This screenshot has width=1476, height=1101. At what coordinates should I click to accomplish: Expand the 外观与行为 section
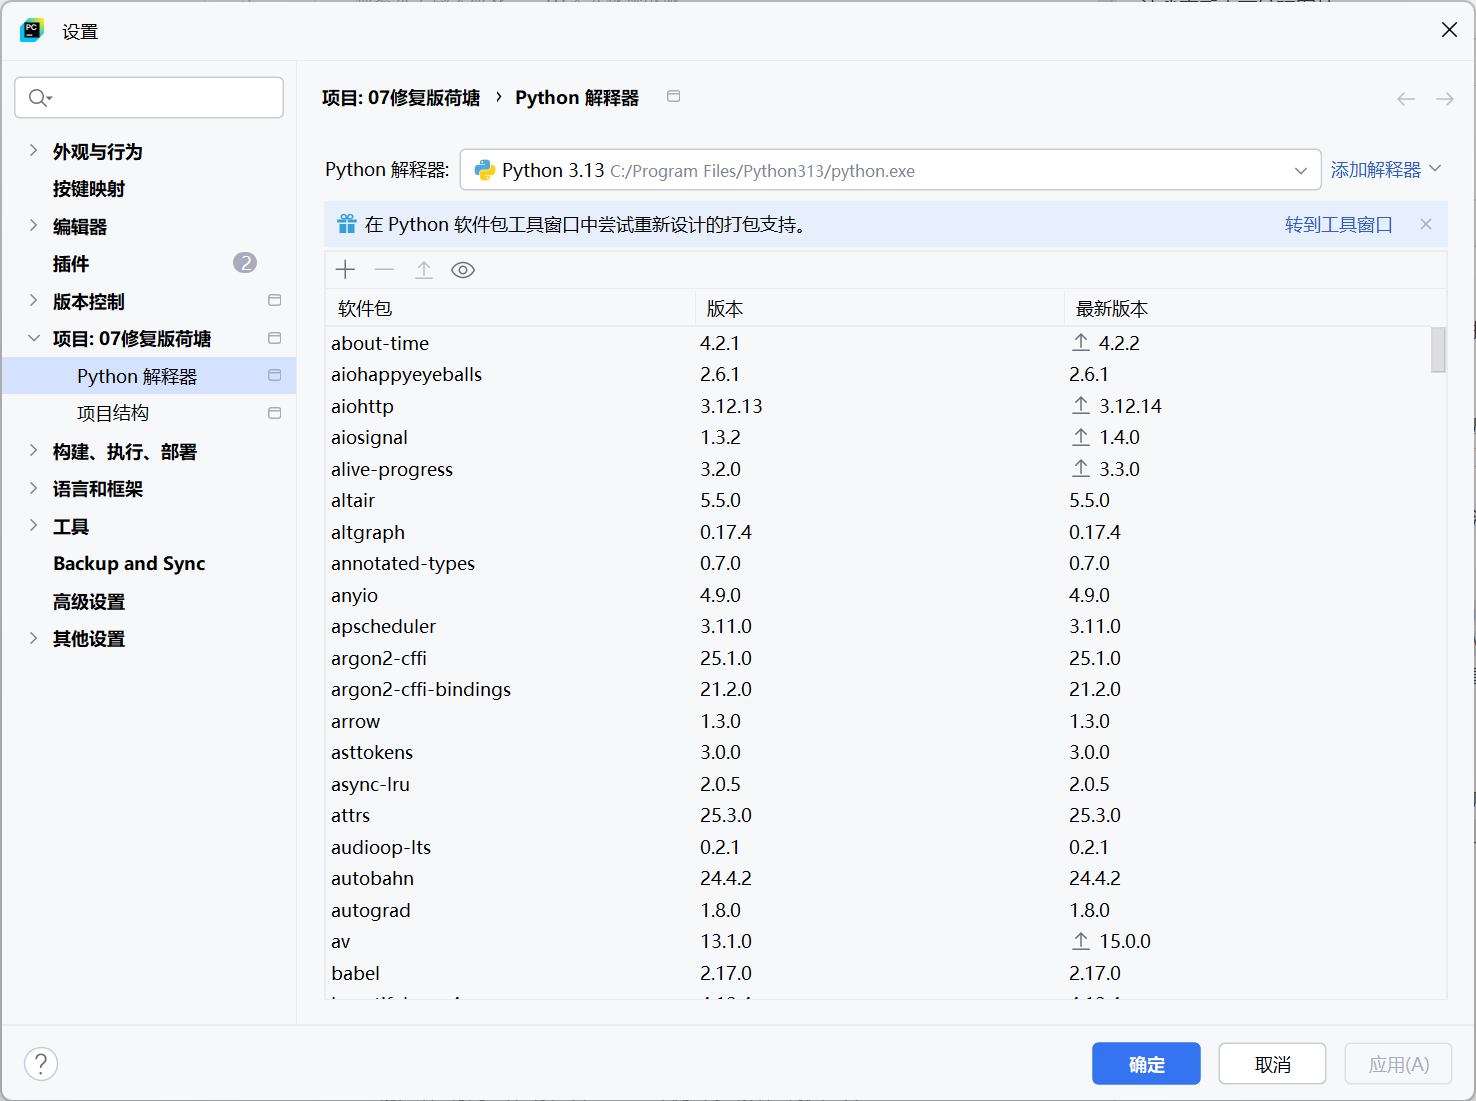click(33, 151)
